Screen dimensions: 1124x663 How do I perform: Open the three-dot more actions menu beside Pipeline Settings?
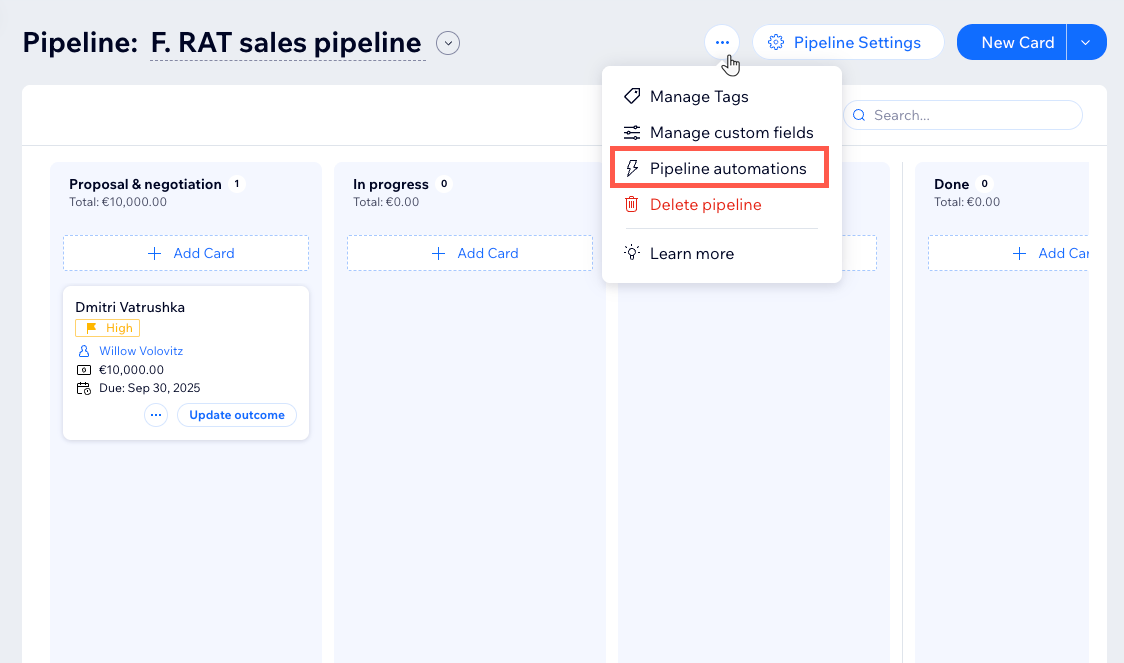click(722, 42)
